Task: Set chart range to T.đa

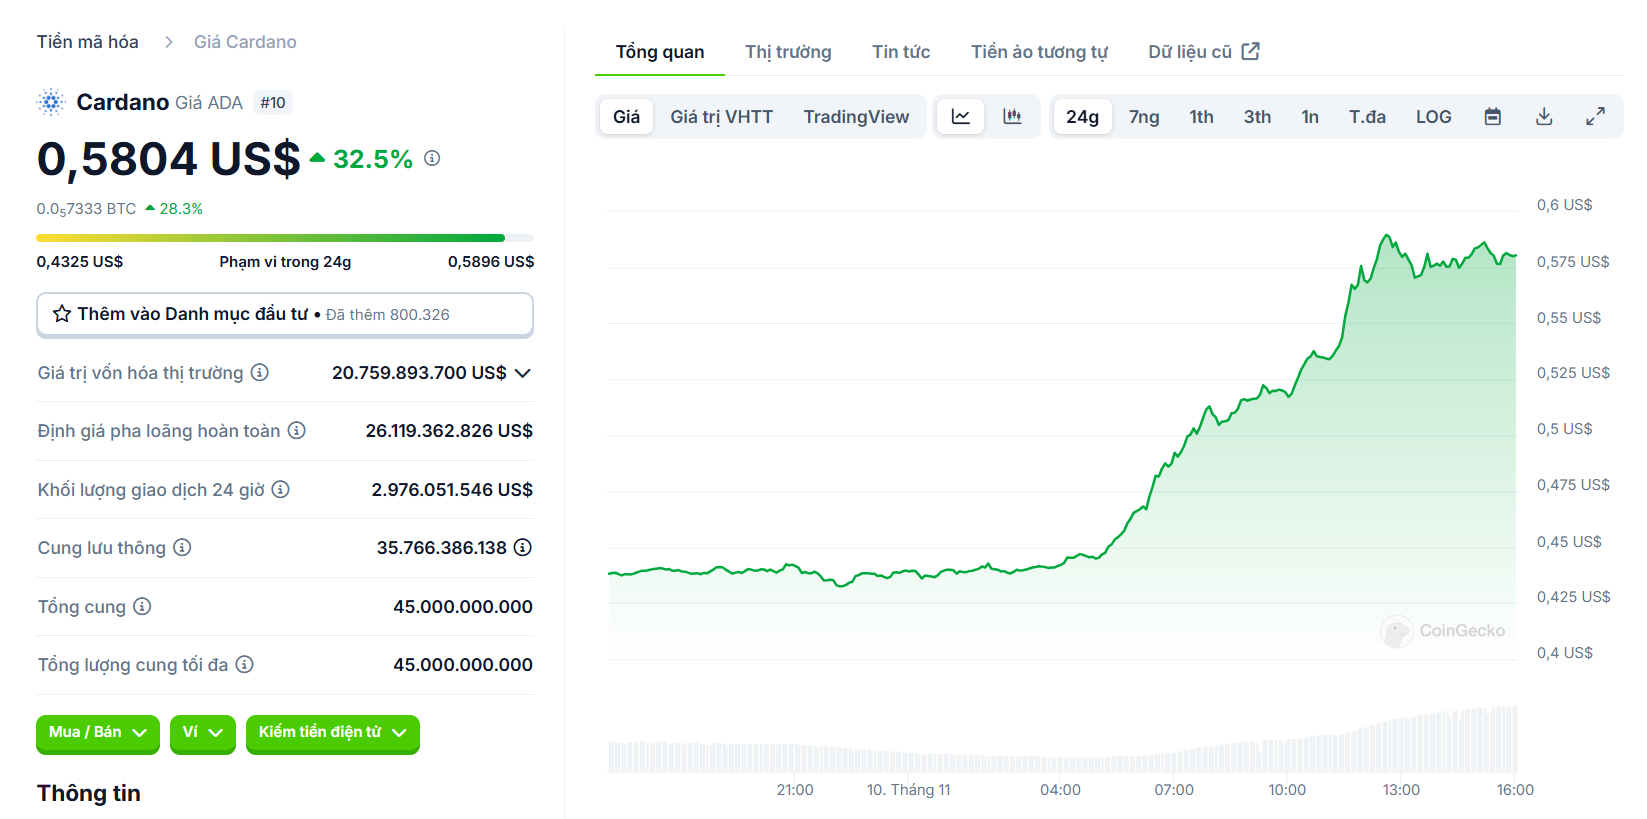Action: 1367,117
